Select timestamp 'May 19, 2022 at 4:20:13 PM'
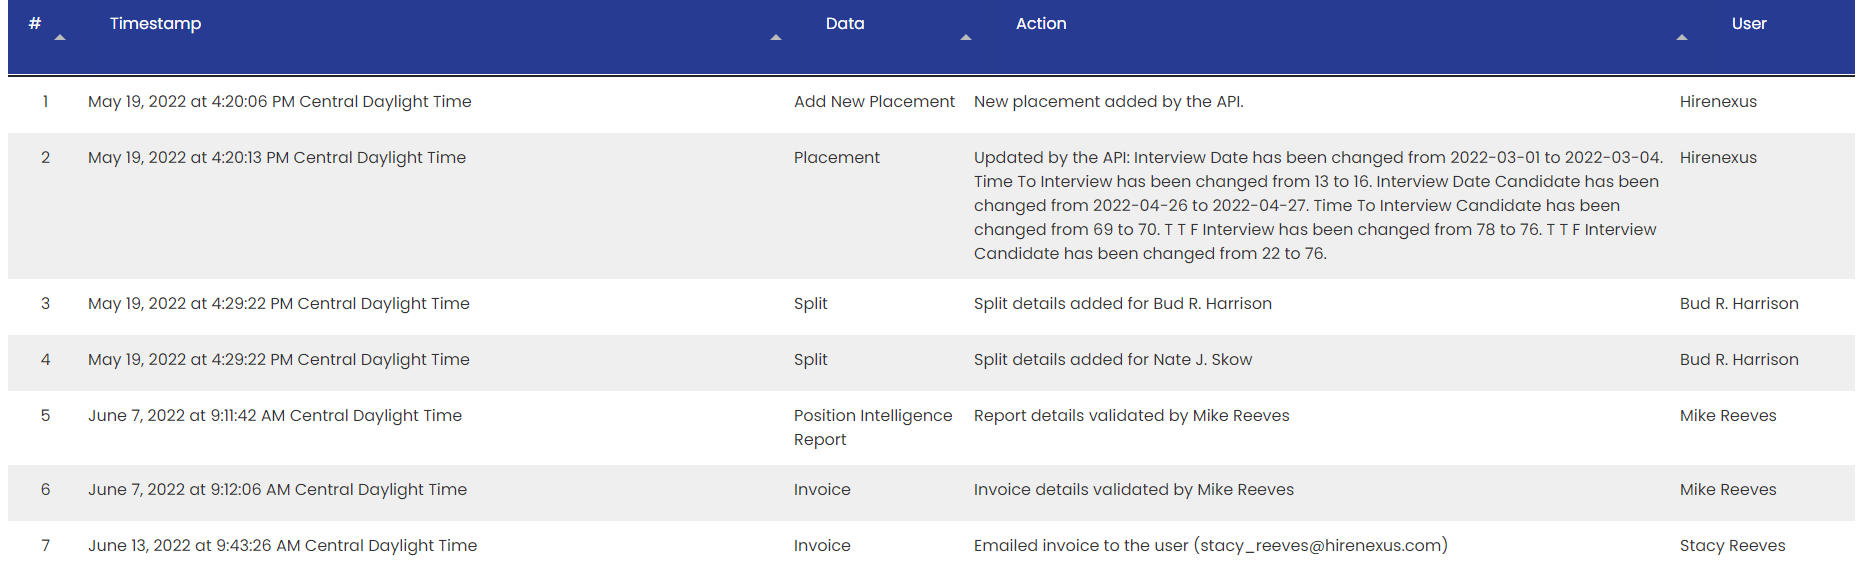This screenshot has width=1863, height=572. pos(277,157)
